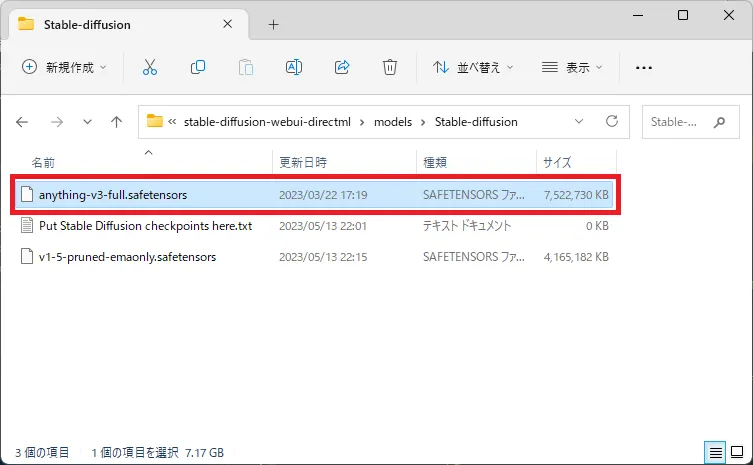Switch to large thumbnails view layout
This screenshot has width=753, height=465.
click(x=736, y=453)
